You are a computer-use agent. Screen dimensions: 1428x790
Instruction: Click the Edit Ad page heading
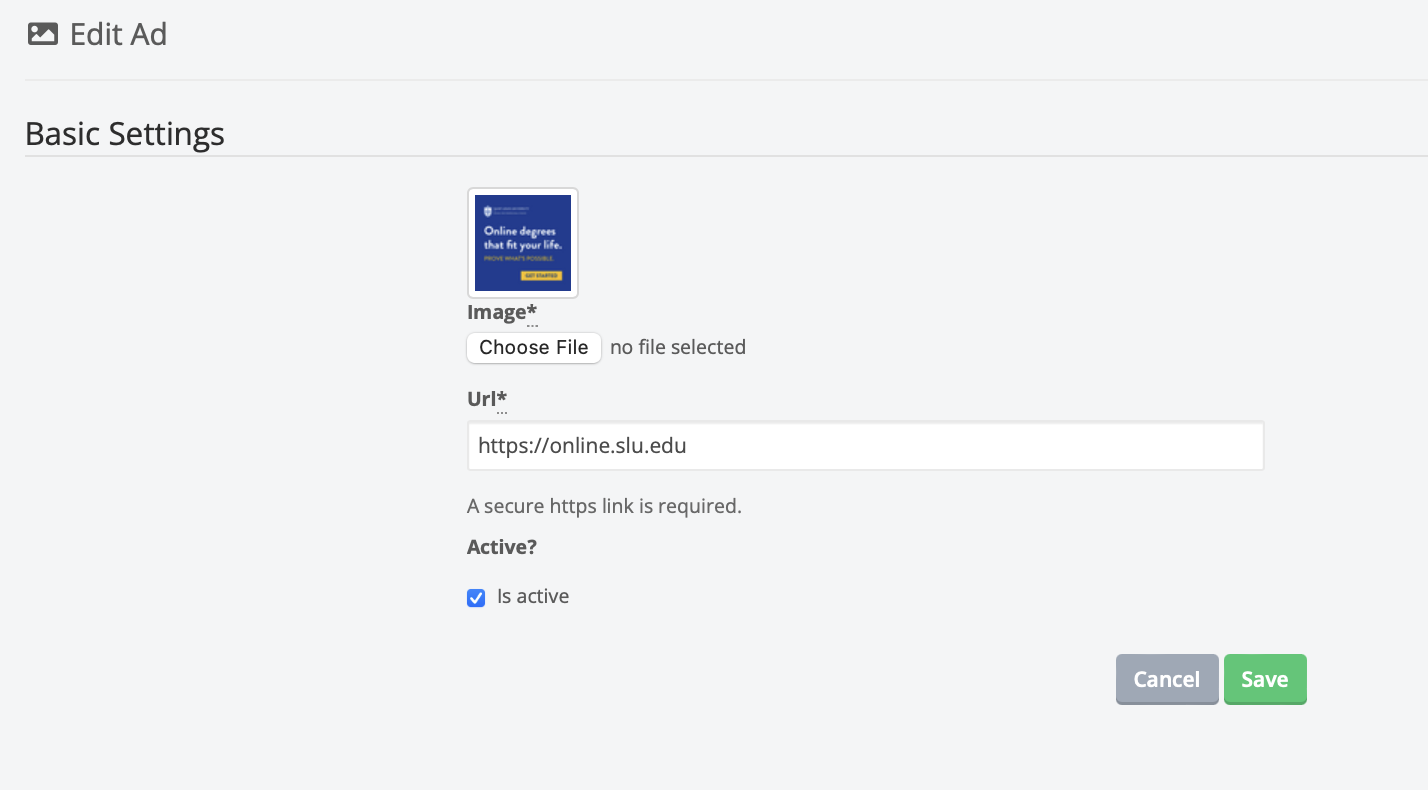[x=118, y=35]
